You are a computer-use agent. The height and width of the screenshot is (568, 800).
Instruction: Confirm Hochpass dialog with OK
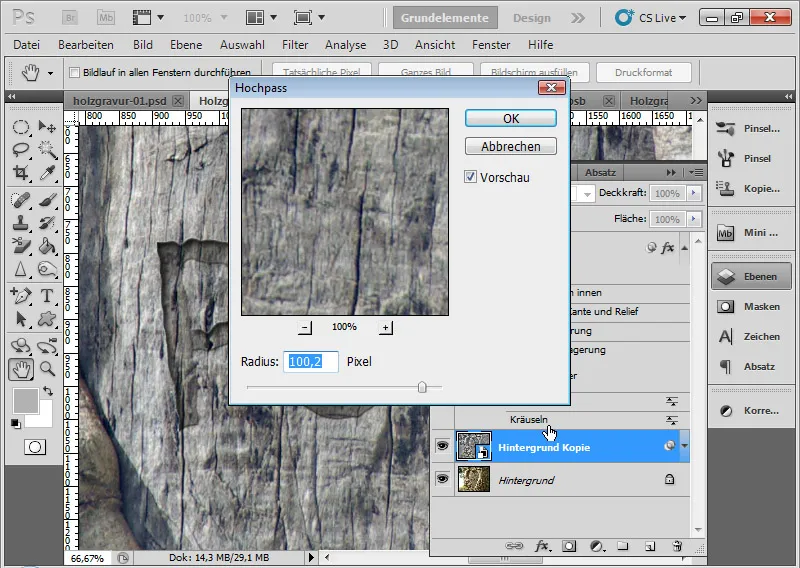[x=511, y=118]
